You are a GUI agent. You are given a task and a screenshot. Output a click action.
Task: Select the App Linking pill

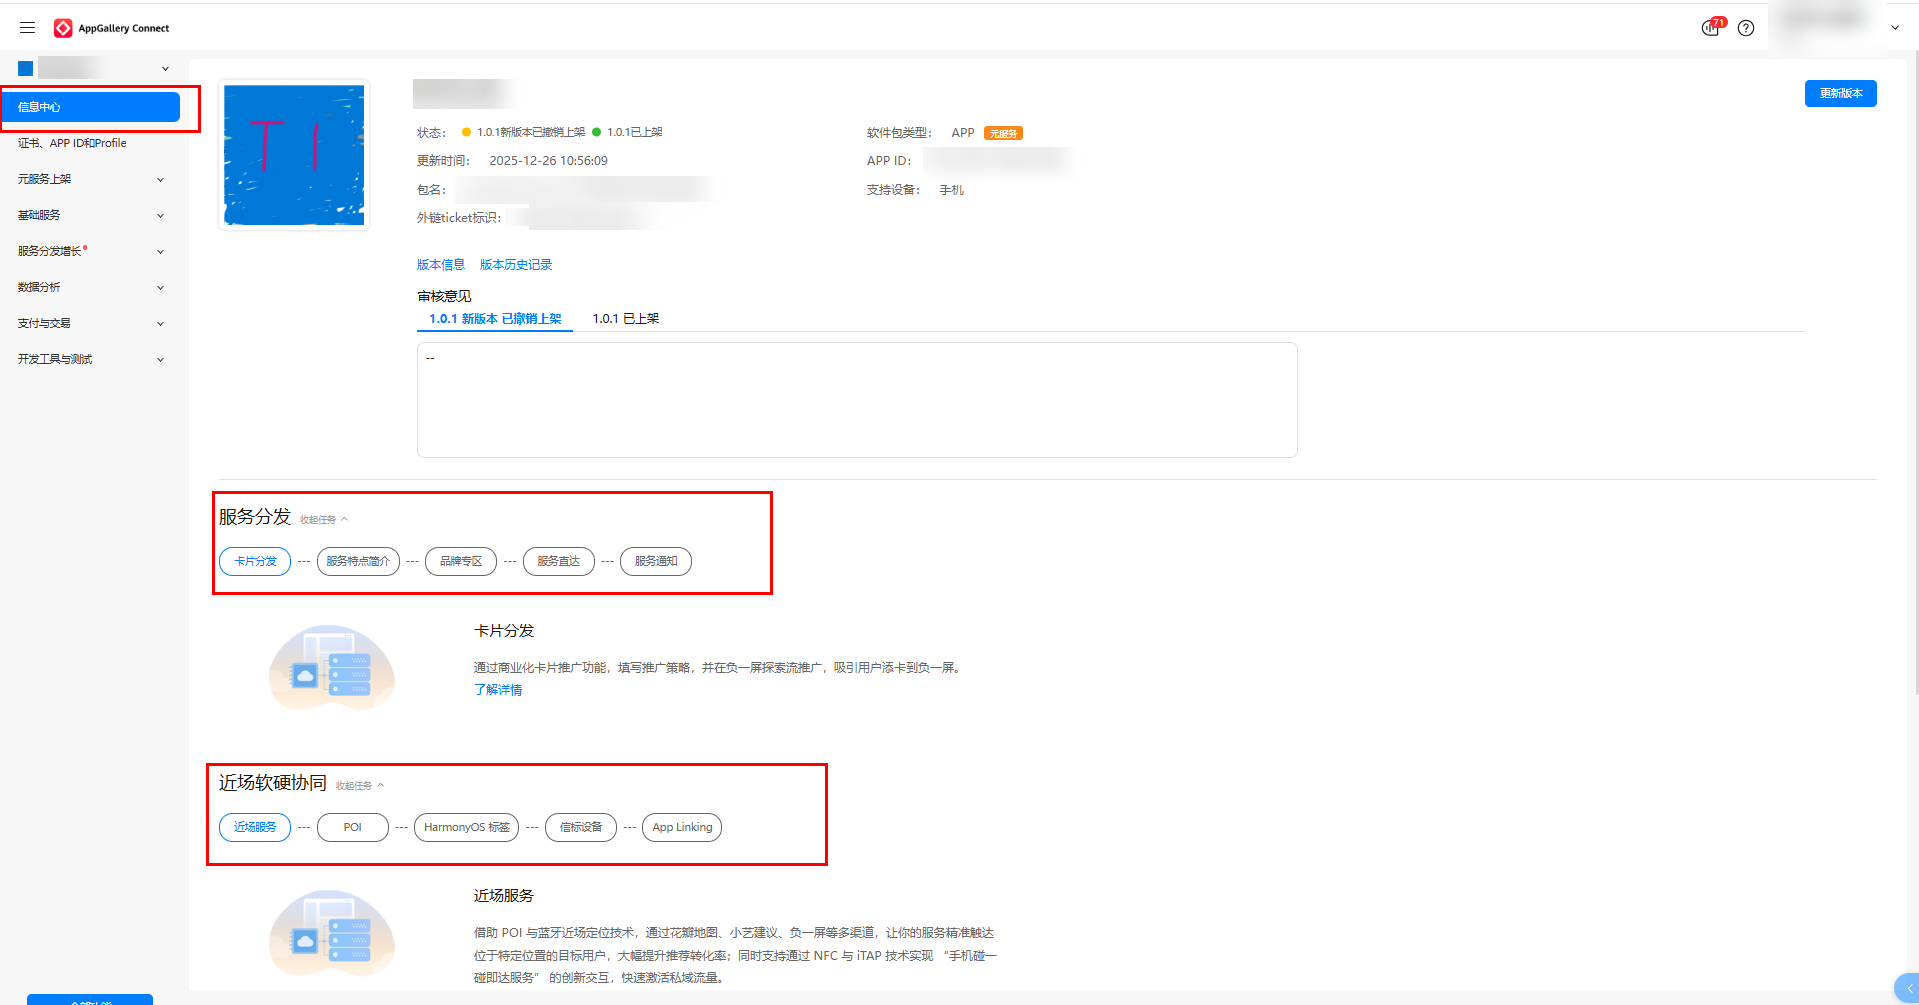tap(681, 827)
